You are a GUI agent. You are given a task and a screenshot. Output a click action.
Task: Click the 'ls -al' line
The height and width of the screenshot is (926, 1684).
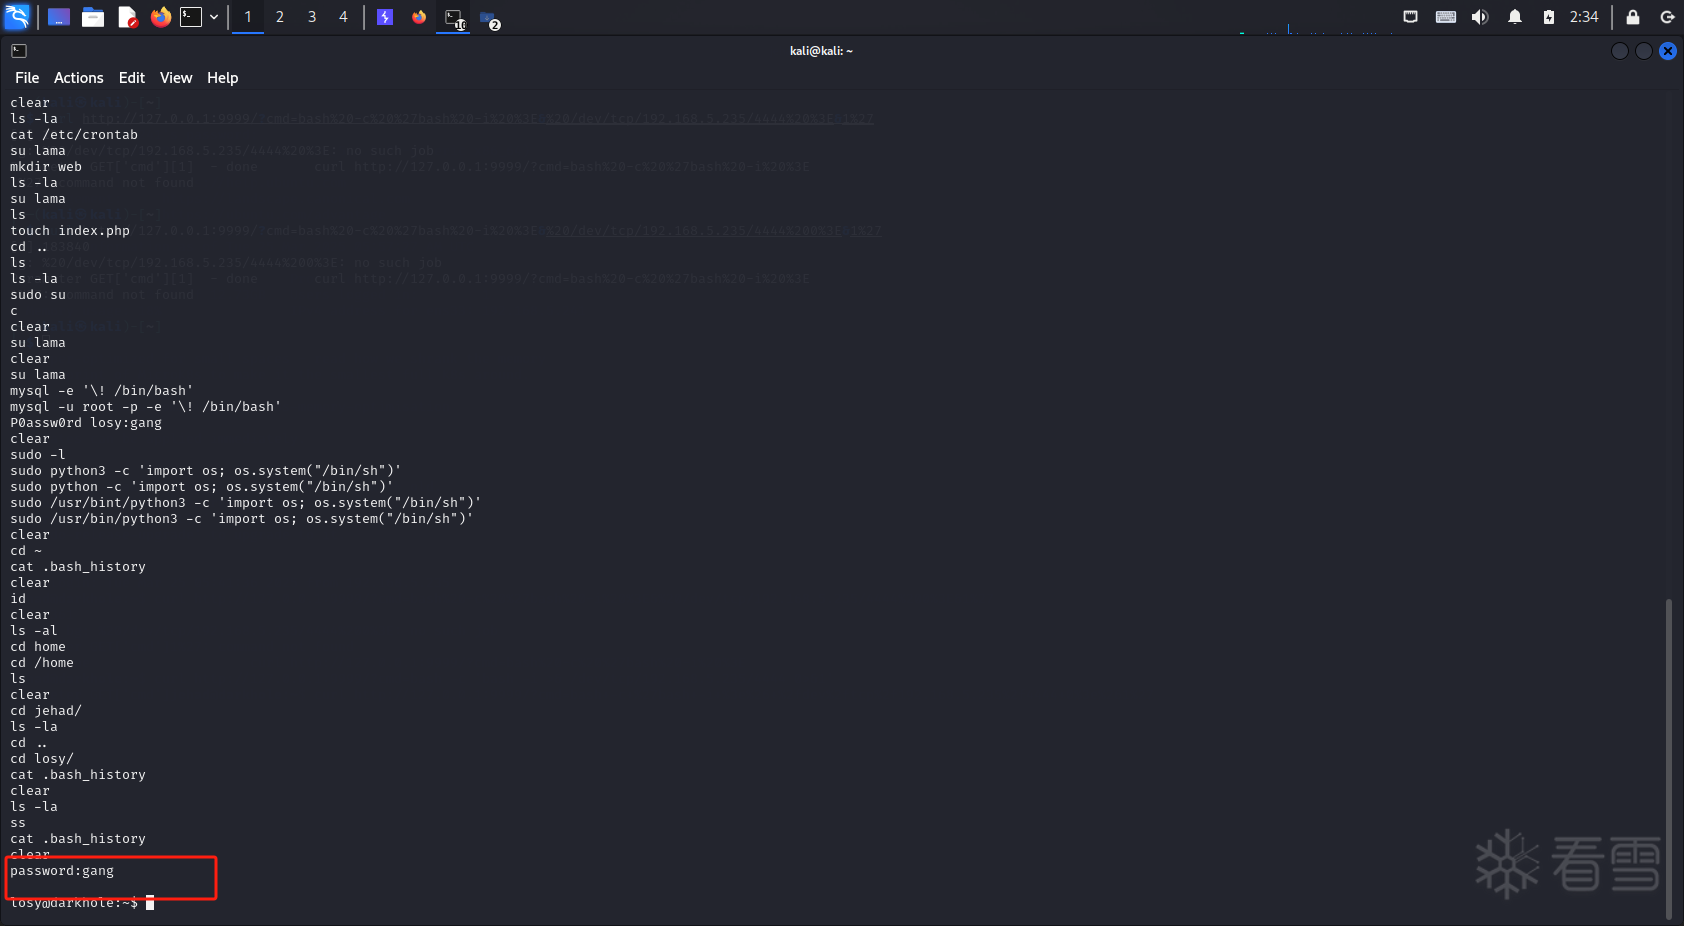(34, 631)
